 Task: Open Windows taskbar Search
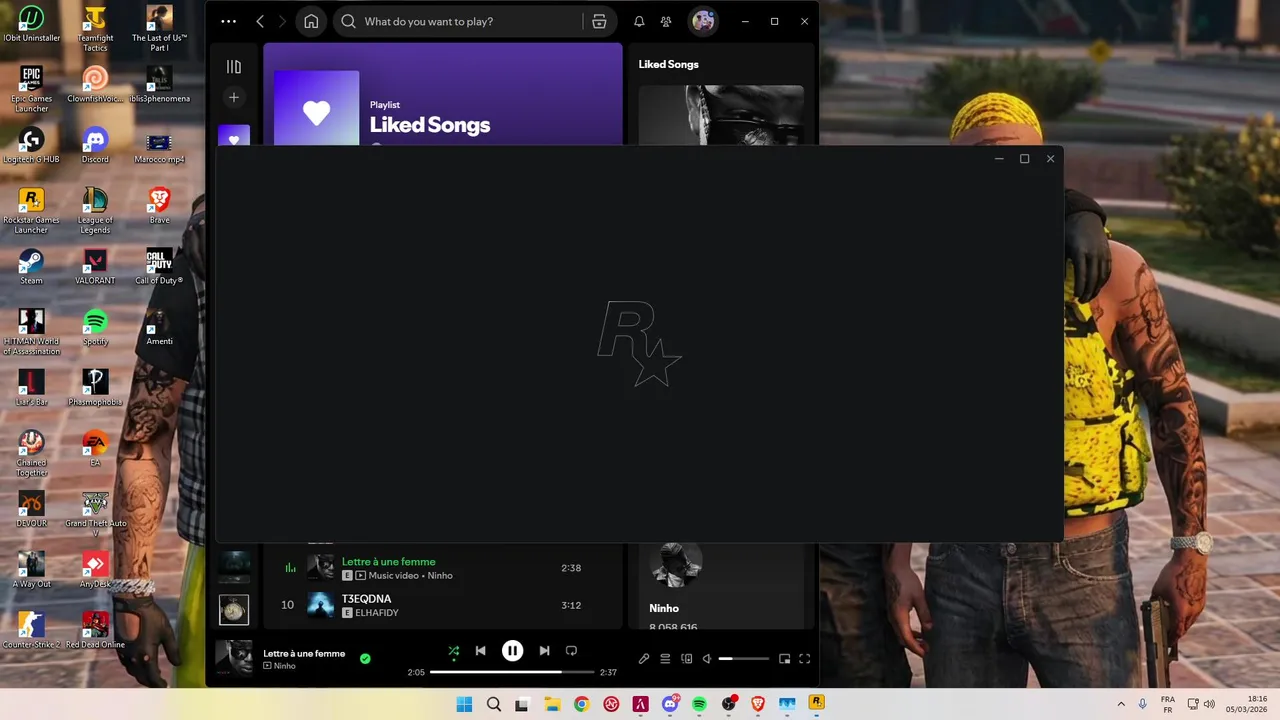coord(494,704)
